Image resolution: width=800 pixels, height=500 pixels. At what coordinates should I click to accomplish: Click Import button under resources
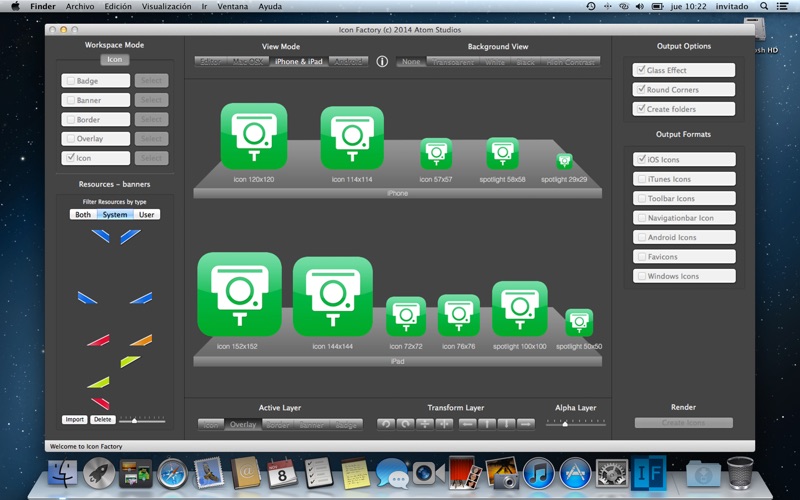pos(74,419)
